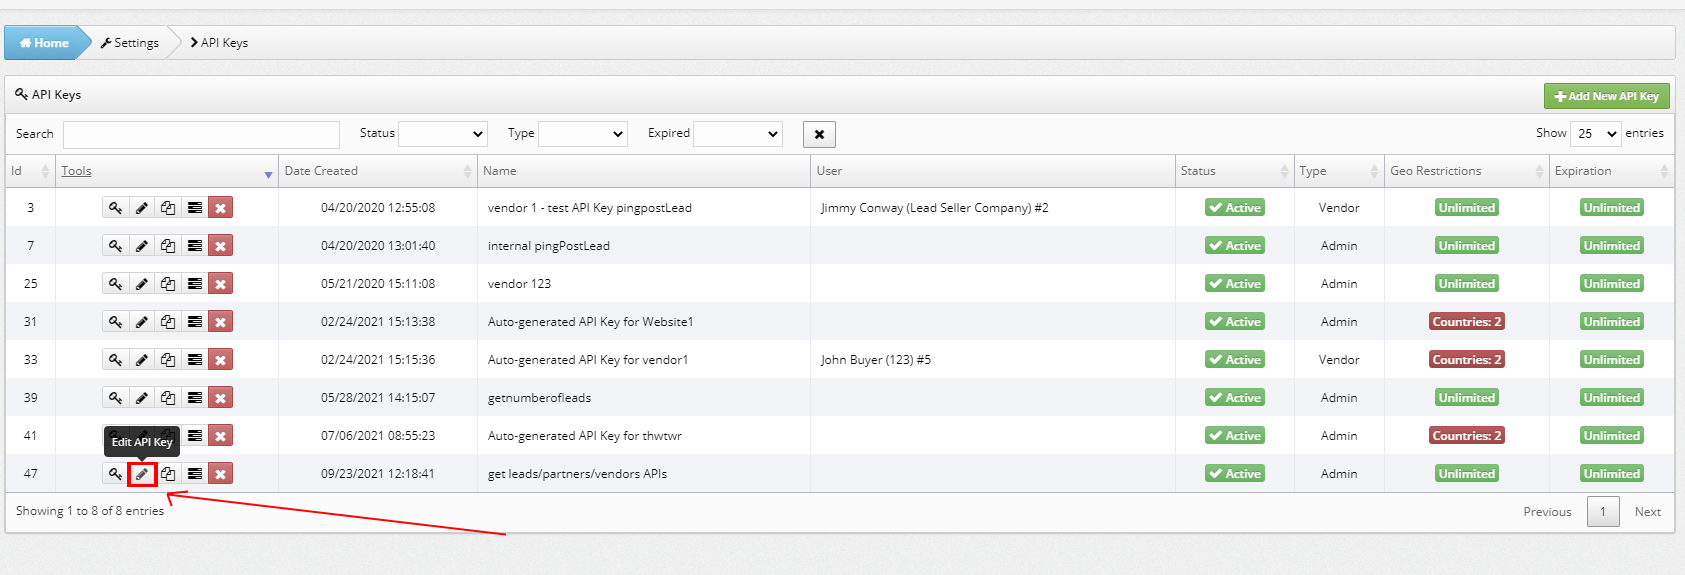Open the list icon in the Id 33 row
1685x575 pixels.
click(195, 360)
